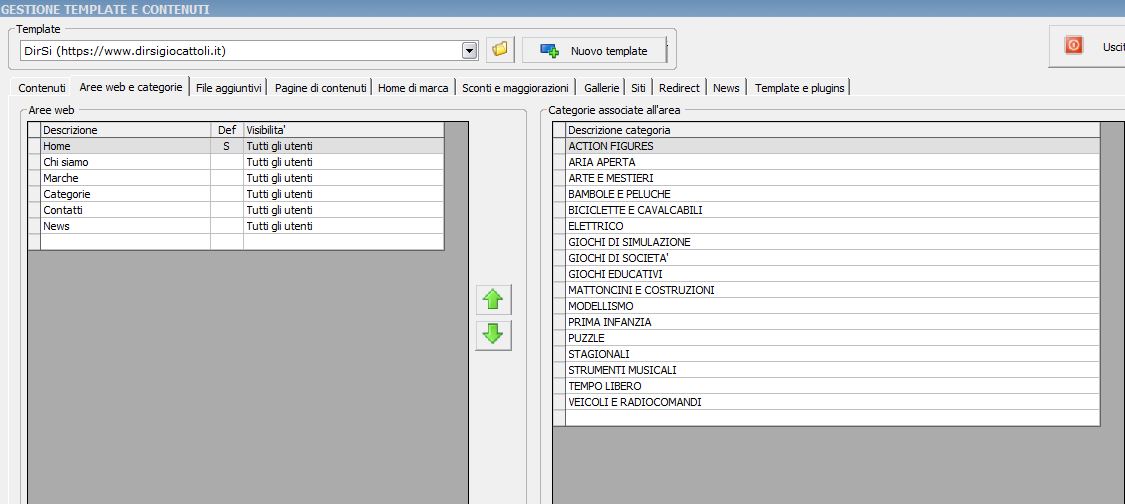Viewport: 1125px width, 504px height.
Task: Select the ARIA APERTA category
Action: [827, 162]
